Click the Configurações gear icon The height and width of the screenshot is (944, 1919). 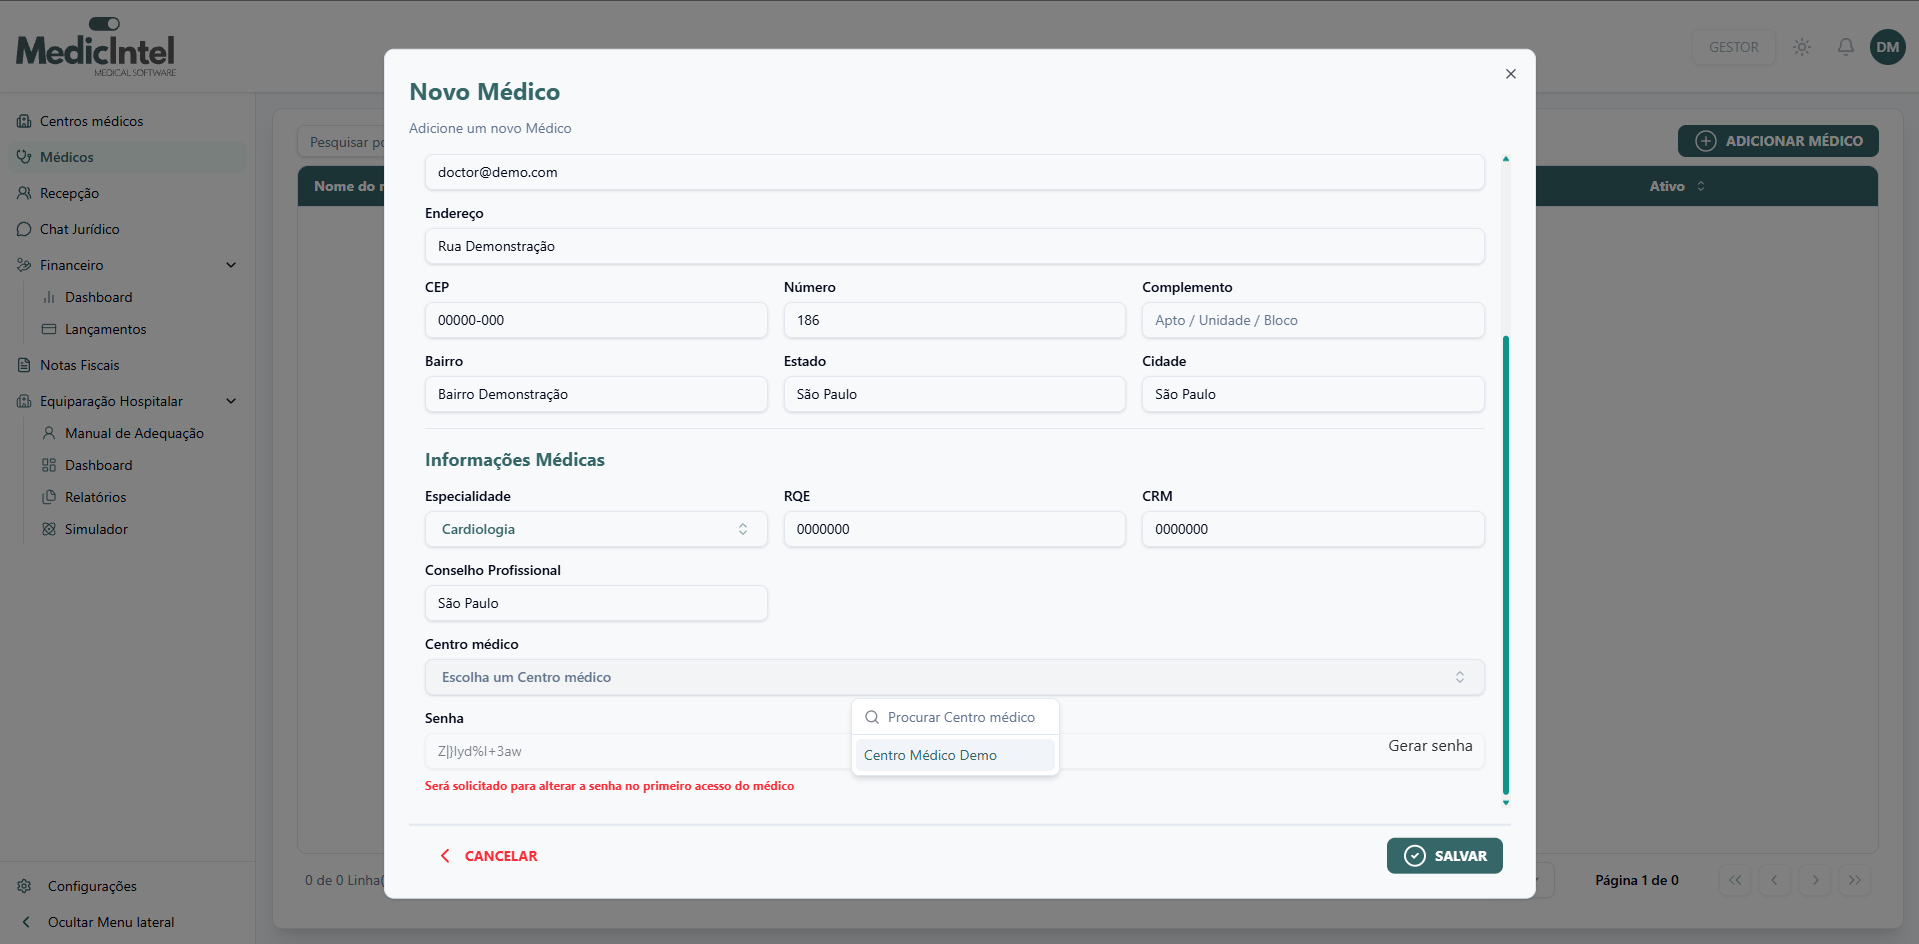[25, 886]
